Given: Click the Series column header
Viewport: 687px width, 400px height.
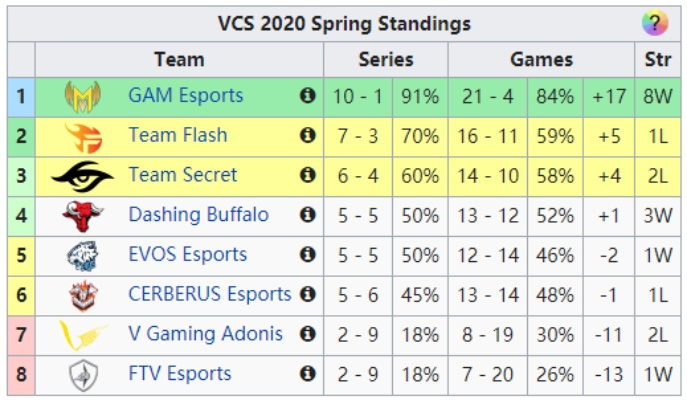Looking at the screenshot, I should click(x=385, y=60).
